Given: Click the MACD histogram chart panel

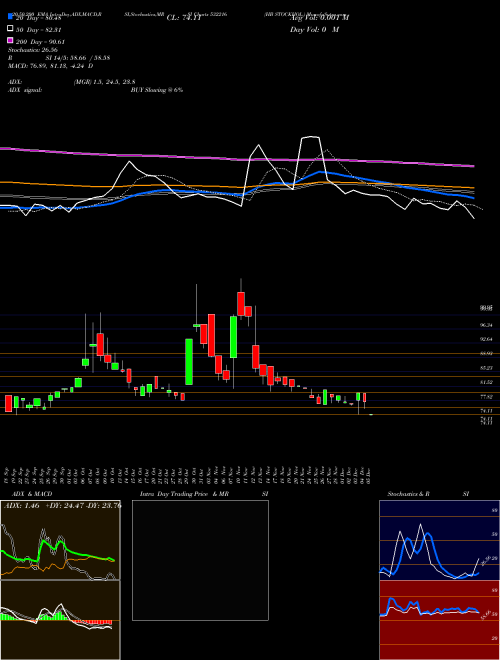Looking at the screenshot, I should point(60,620).
